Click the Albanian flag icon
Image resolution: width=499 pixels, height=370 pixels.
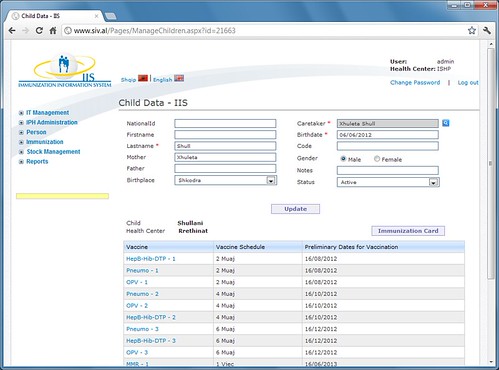(143, 78)
